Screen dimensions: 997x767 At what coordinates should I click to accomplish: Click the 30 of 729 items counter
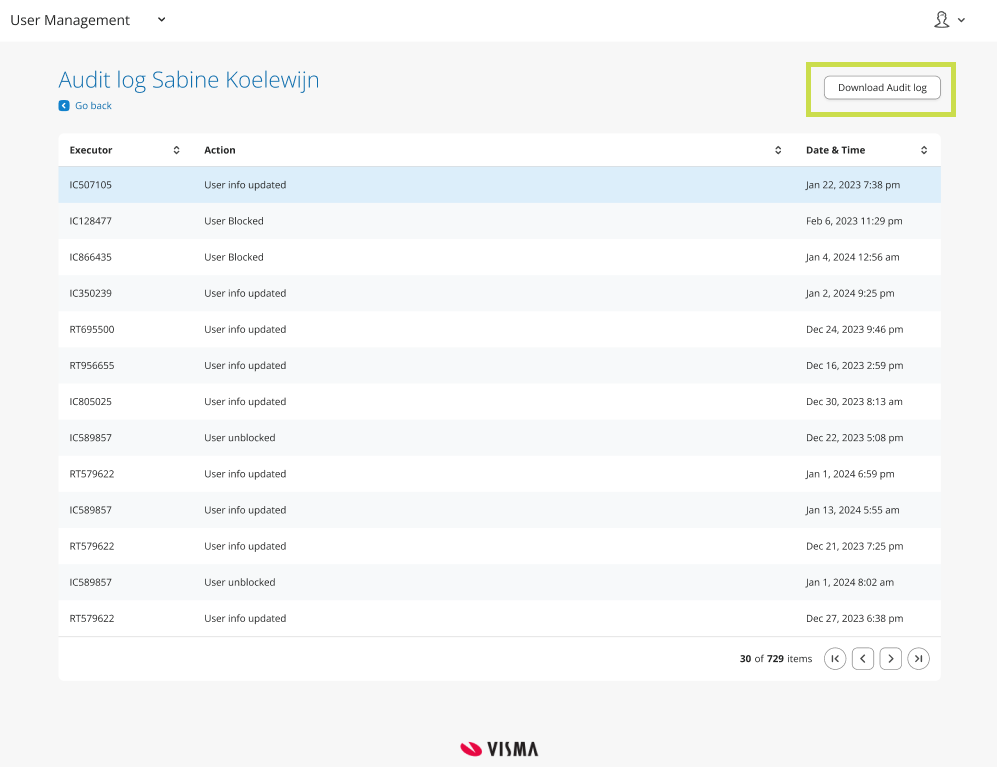pyautogui.click(x=776, y=659)
